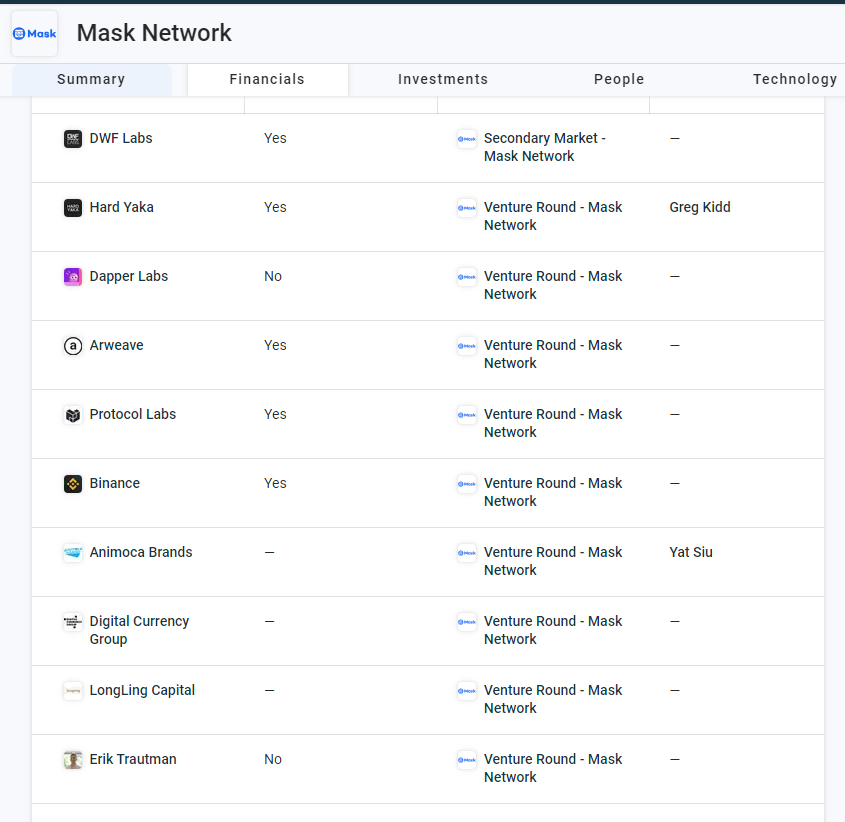
Task: Open the Investments tab
Action: [442, 79]
